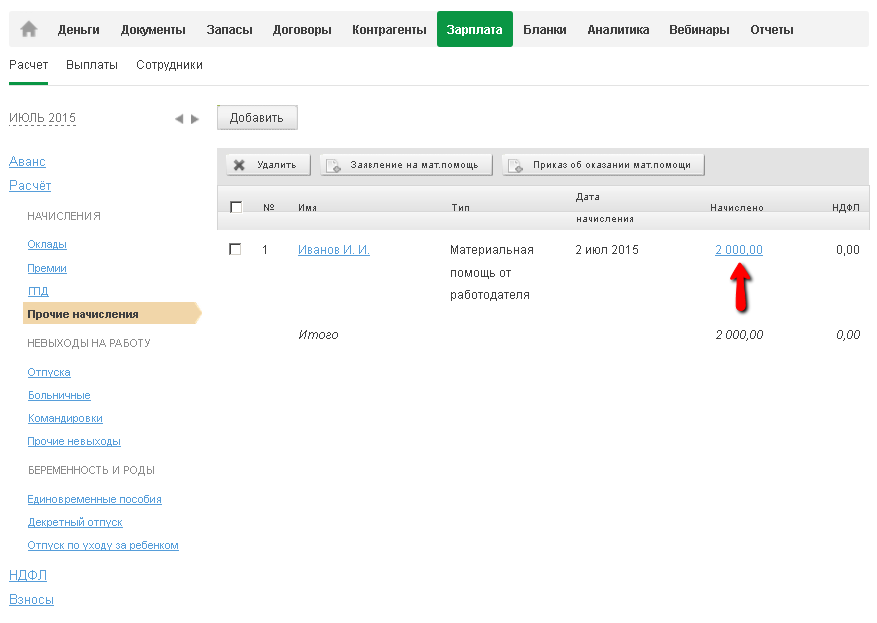Switch to the Расчет subtab

tap(29, 65)
